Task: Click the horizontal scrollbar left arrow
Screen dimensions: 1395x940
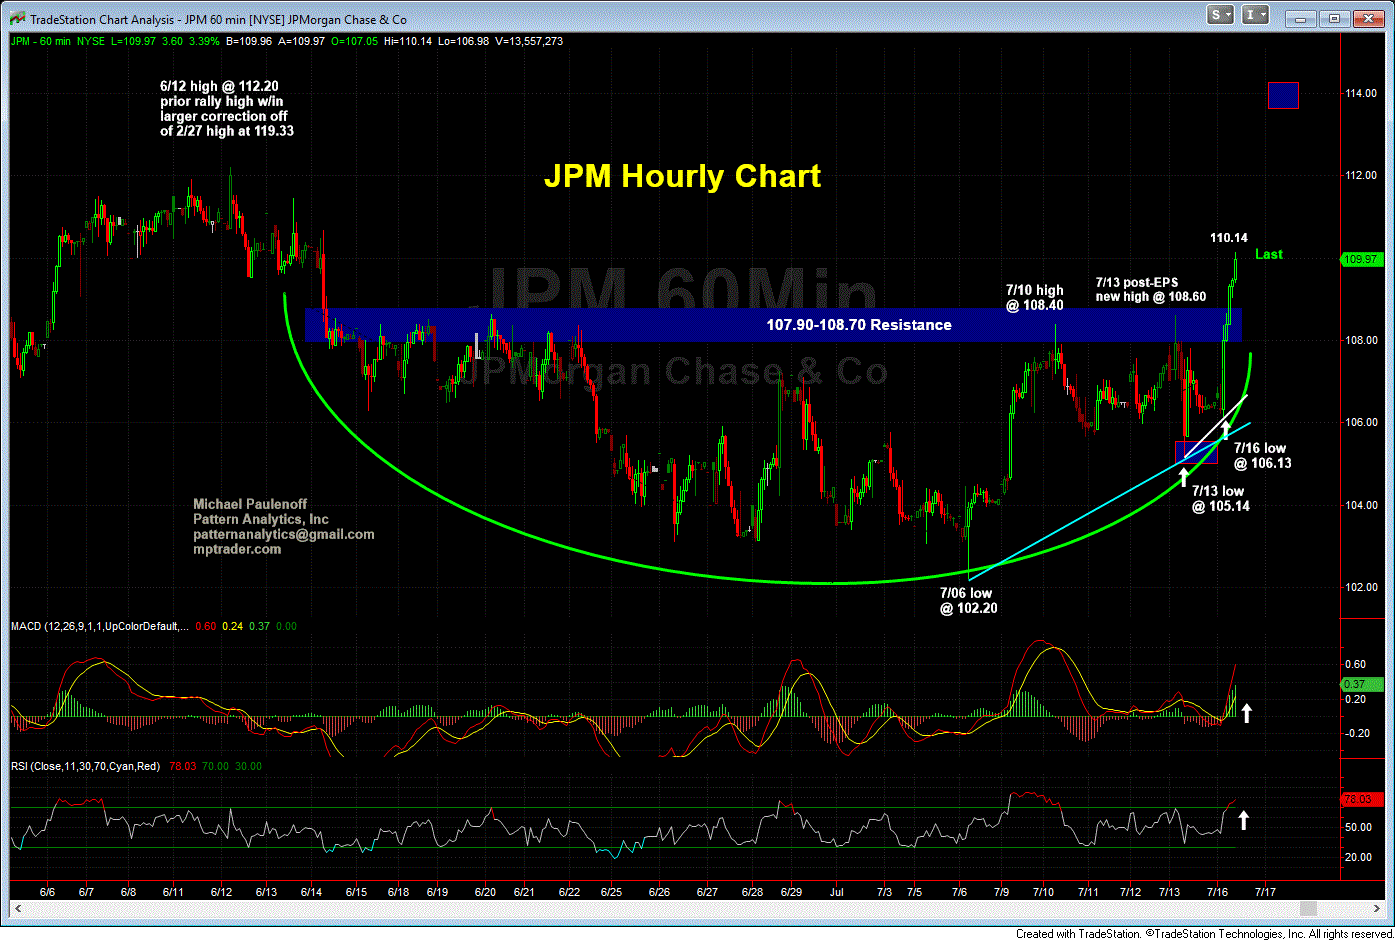Action: click(17, 908)
